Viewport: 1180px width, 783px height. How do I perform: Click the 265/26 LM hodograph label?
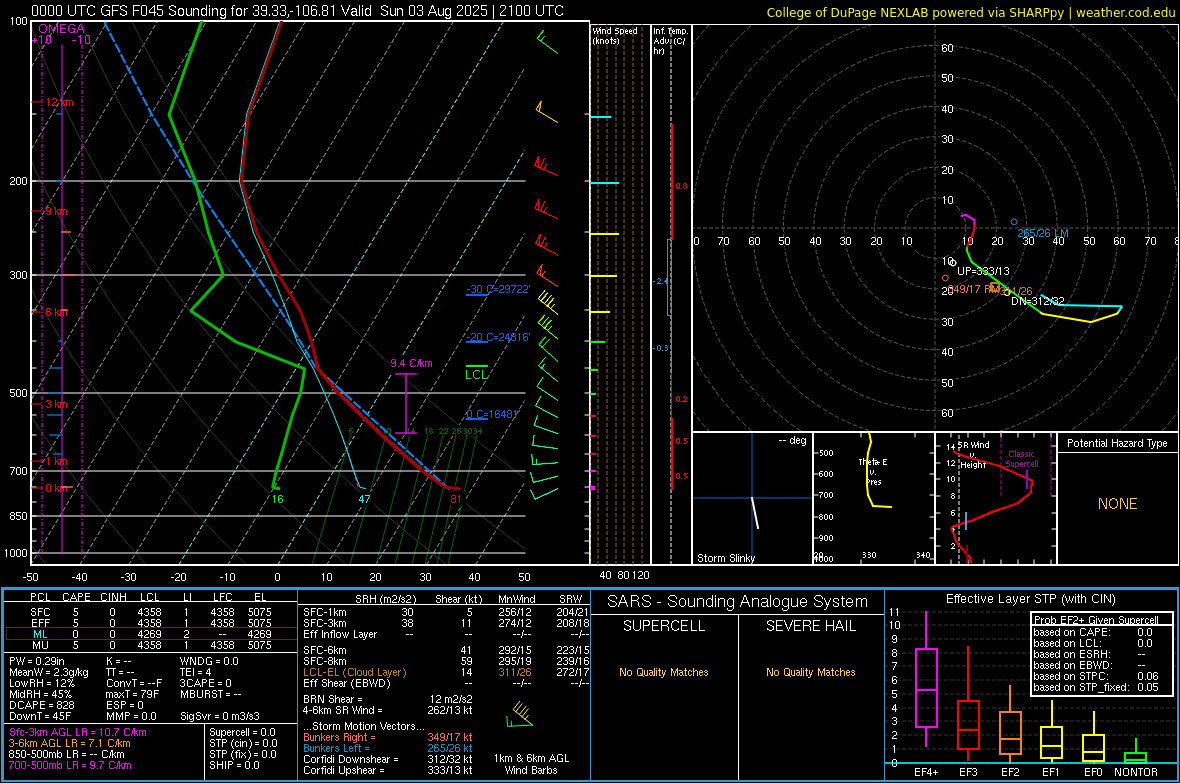click(1042, 233)
